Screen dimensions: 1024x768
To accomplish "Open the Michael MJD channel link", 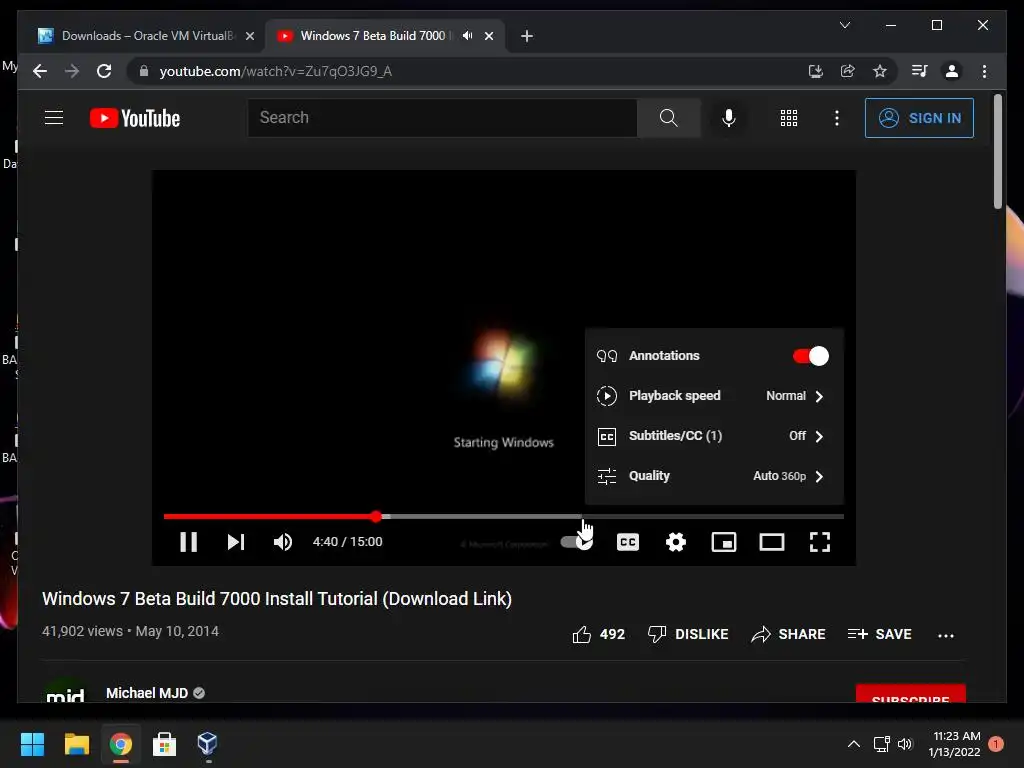I will click(x=147, y=693).
